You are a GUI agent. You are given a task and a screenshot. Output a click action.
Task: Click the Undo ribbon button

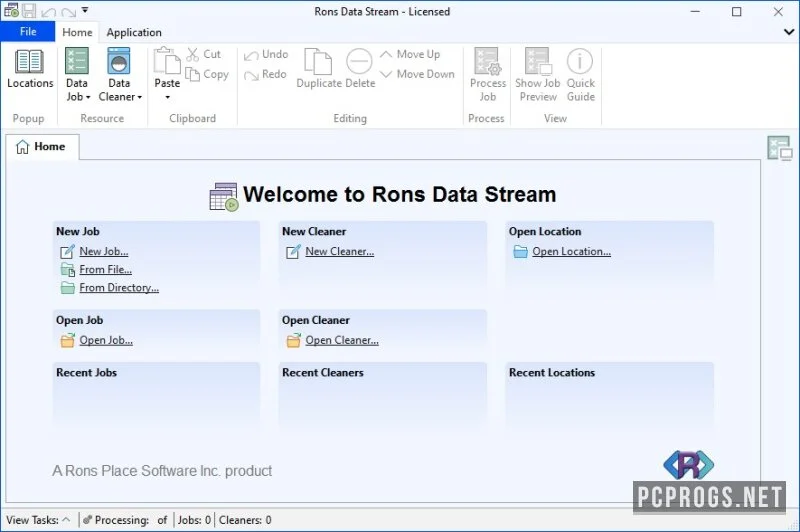[x=266, y=54]
